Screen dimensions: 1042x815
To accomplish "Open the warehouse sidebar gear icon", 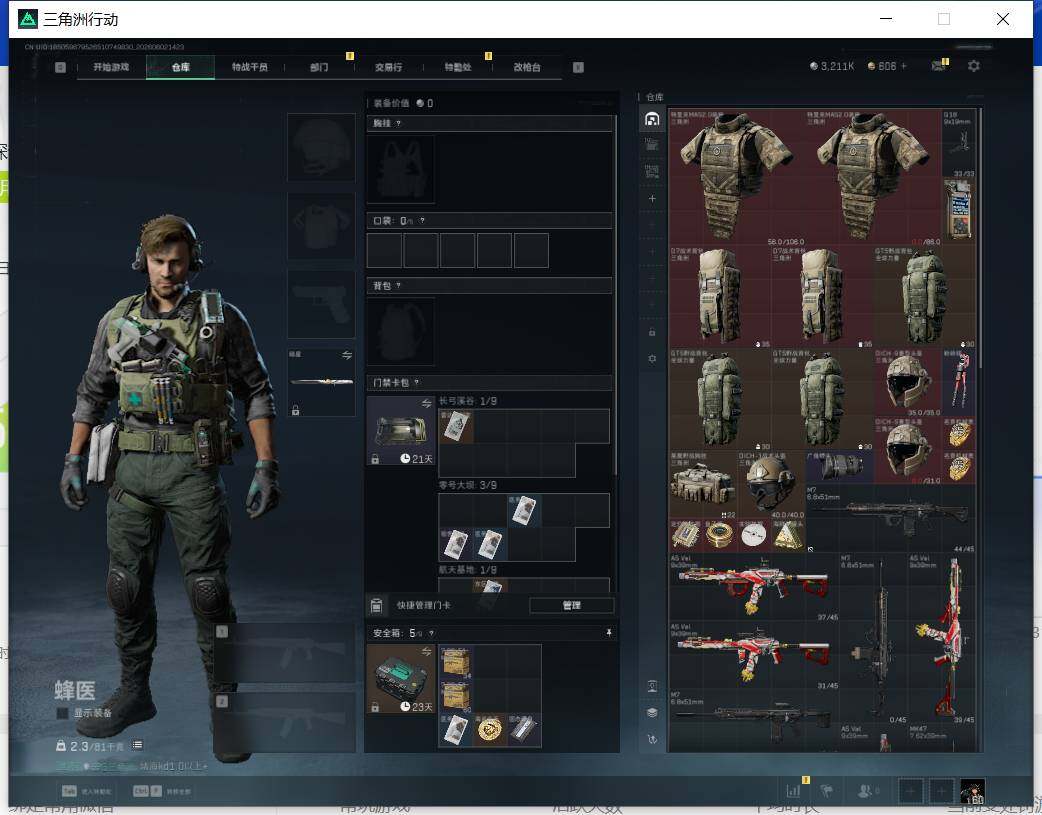I will click(x=652, y=358).
